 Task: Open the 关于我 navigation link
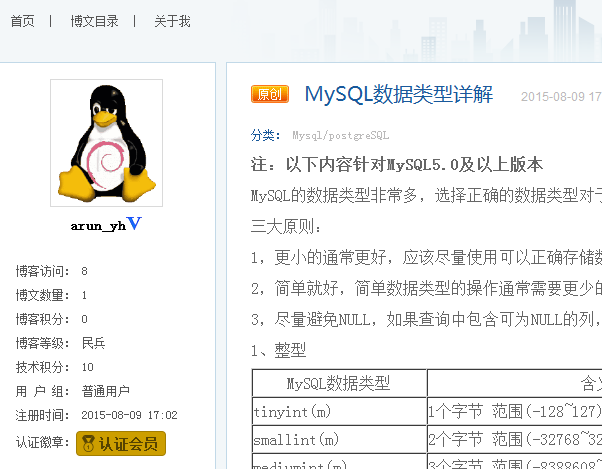coord(172,21)
